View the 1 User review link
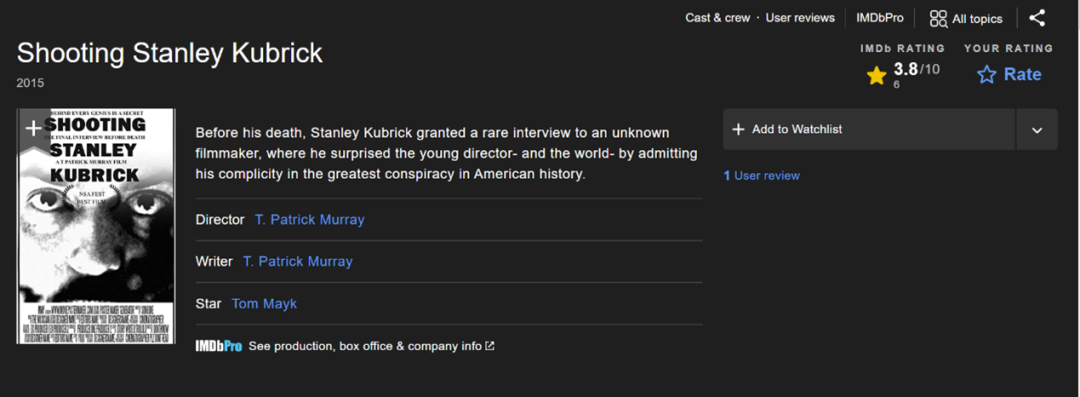1080x397 pixels. pos(761,176)
